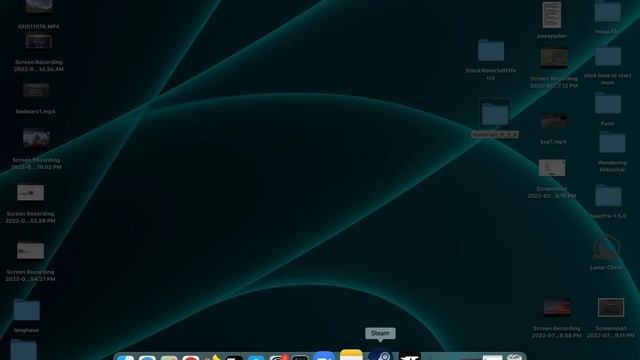The image size is (640, 360).
Task: Select the Screenshot ending 9.11 PM
Action: point(611,307)
